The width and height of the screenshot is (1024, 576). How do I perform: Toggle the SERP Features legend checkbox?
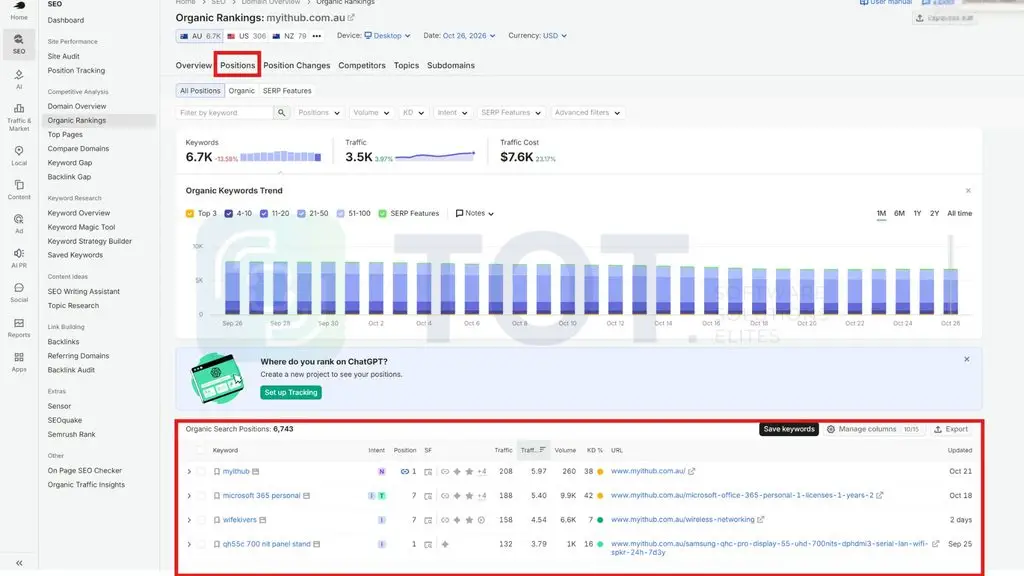[x=383, y=214]
